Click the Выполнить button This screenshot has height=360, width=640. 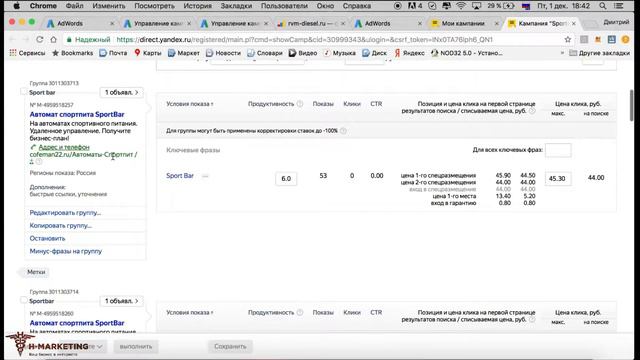tap(136, 347)
